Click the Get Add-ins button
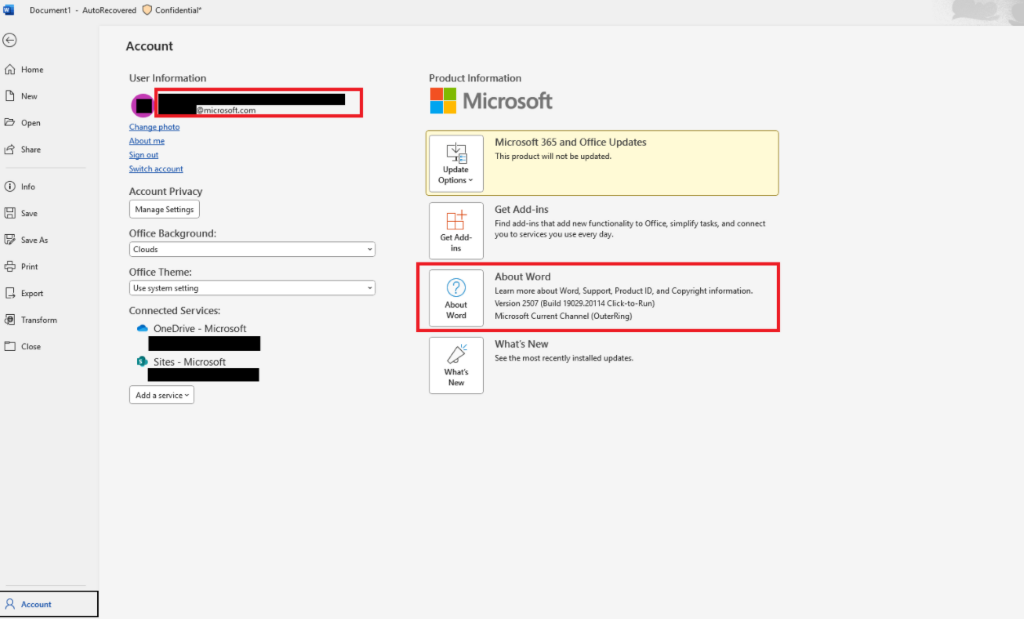The width and height of the screenshot is (1024, 619). coord(456,230)
